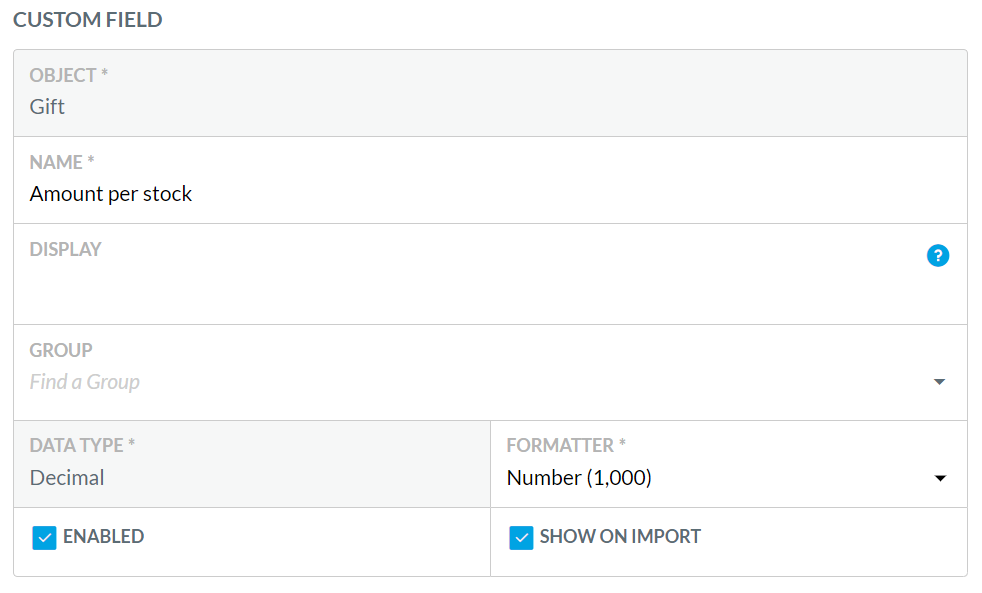Click the Gift object value
The height and width of the screenshot is (593, 982).
point(47,107)
